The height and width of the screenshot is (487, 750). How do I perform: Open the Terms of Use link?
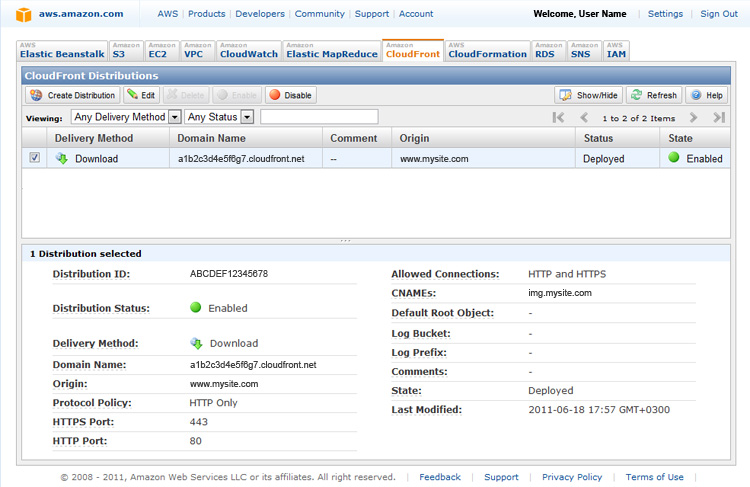coord(654,477)
